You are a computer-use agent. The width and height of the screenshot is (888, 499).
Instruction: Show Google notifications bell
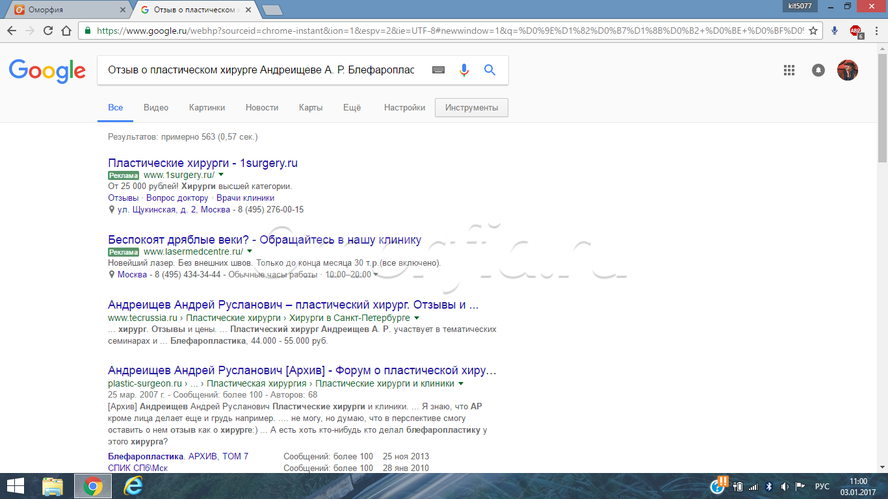pos(818,70)
